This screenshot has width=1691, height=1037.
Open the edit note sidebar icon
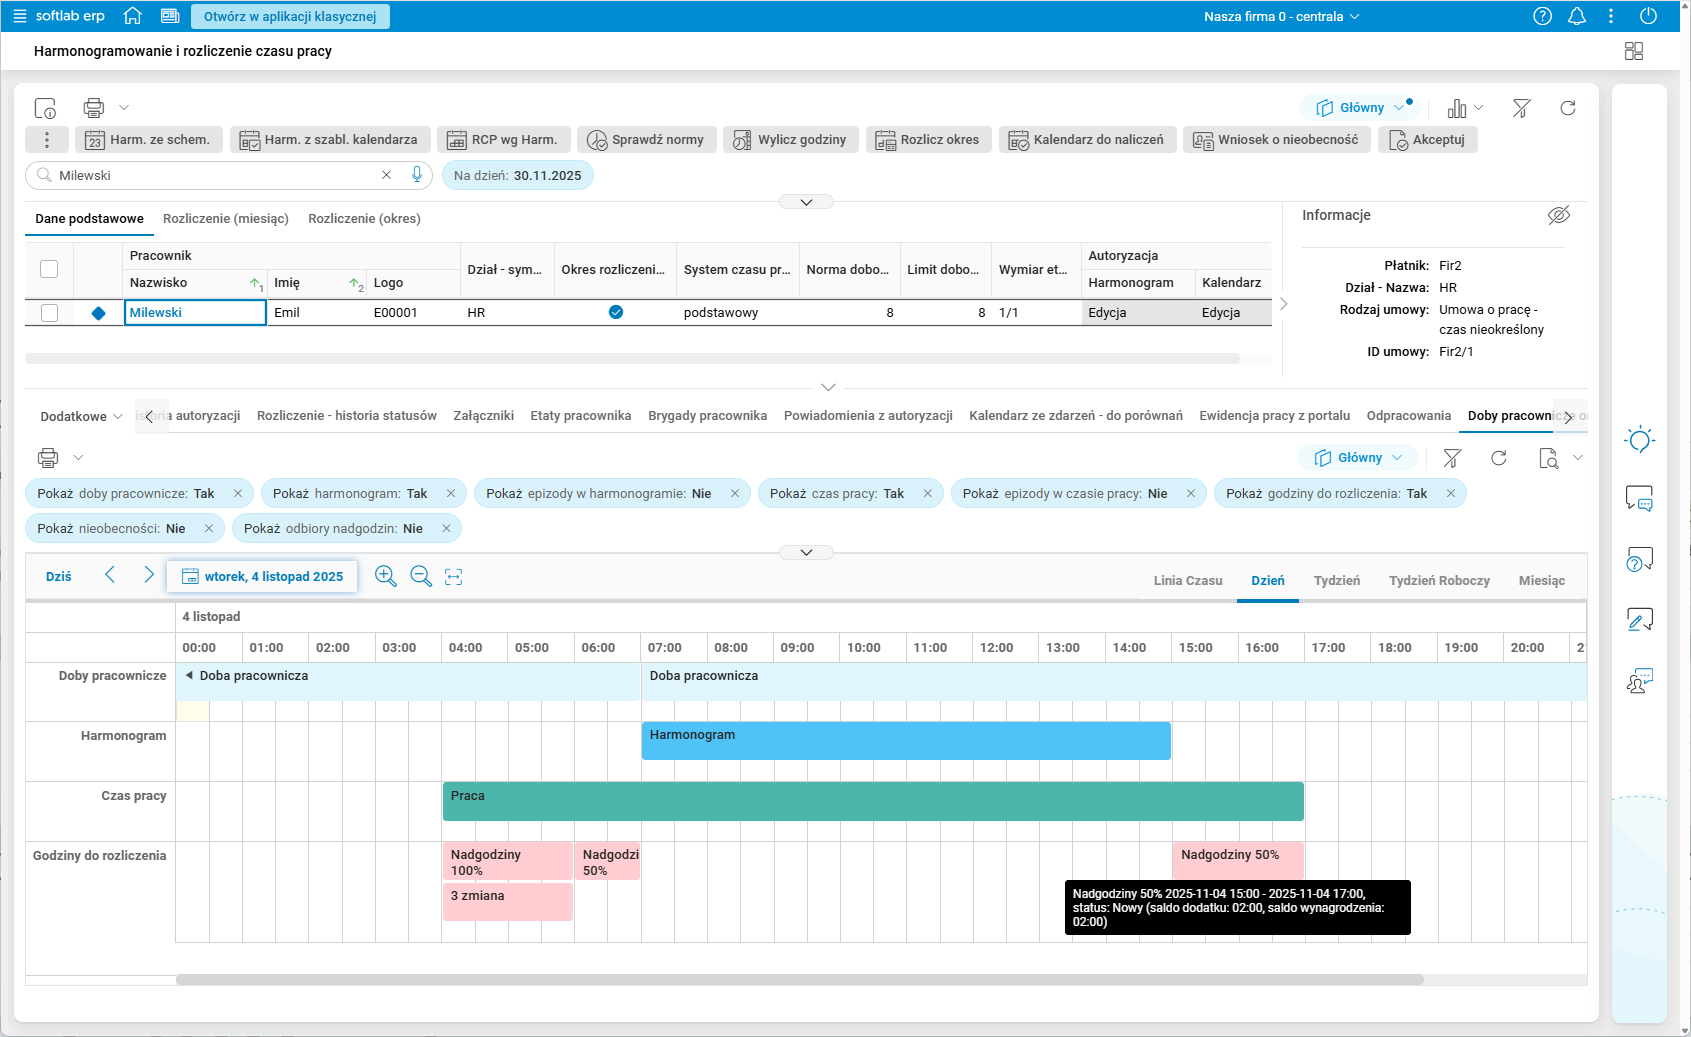(1640, 620)
